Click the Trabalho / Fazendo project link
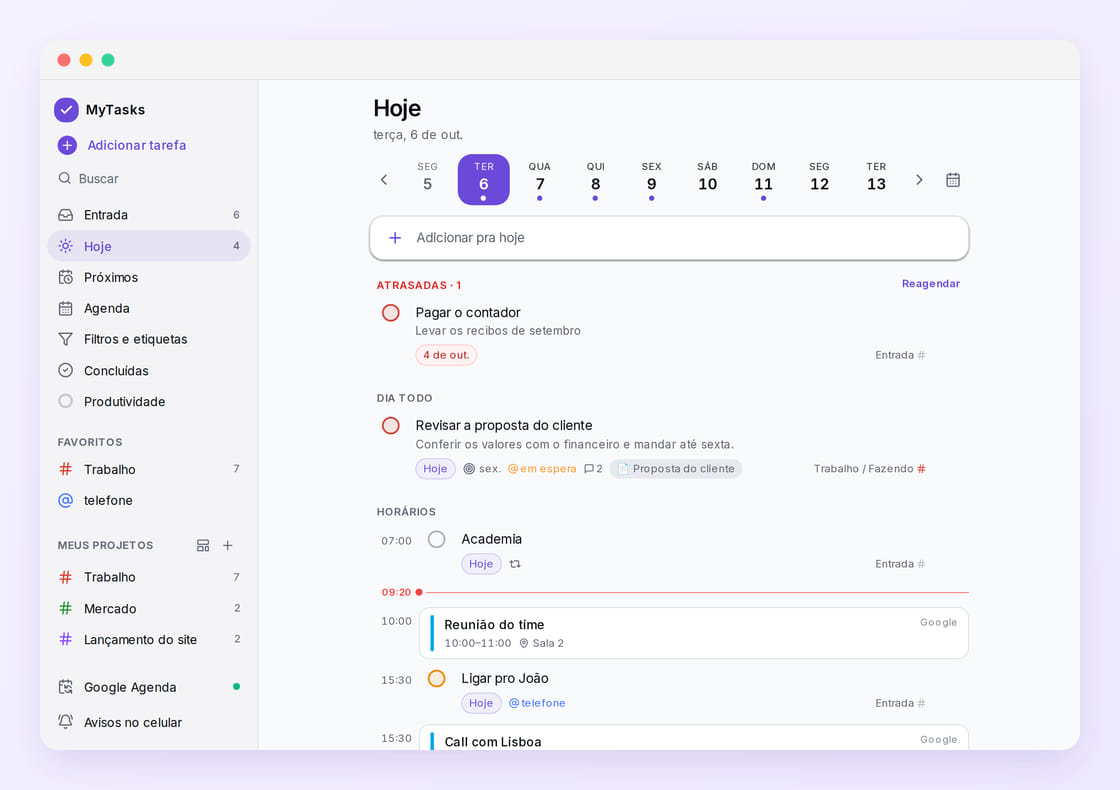This screenshot has height=790, width=1120. click(x=869, y=469)
